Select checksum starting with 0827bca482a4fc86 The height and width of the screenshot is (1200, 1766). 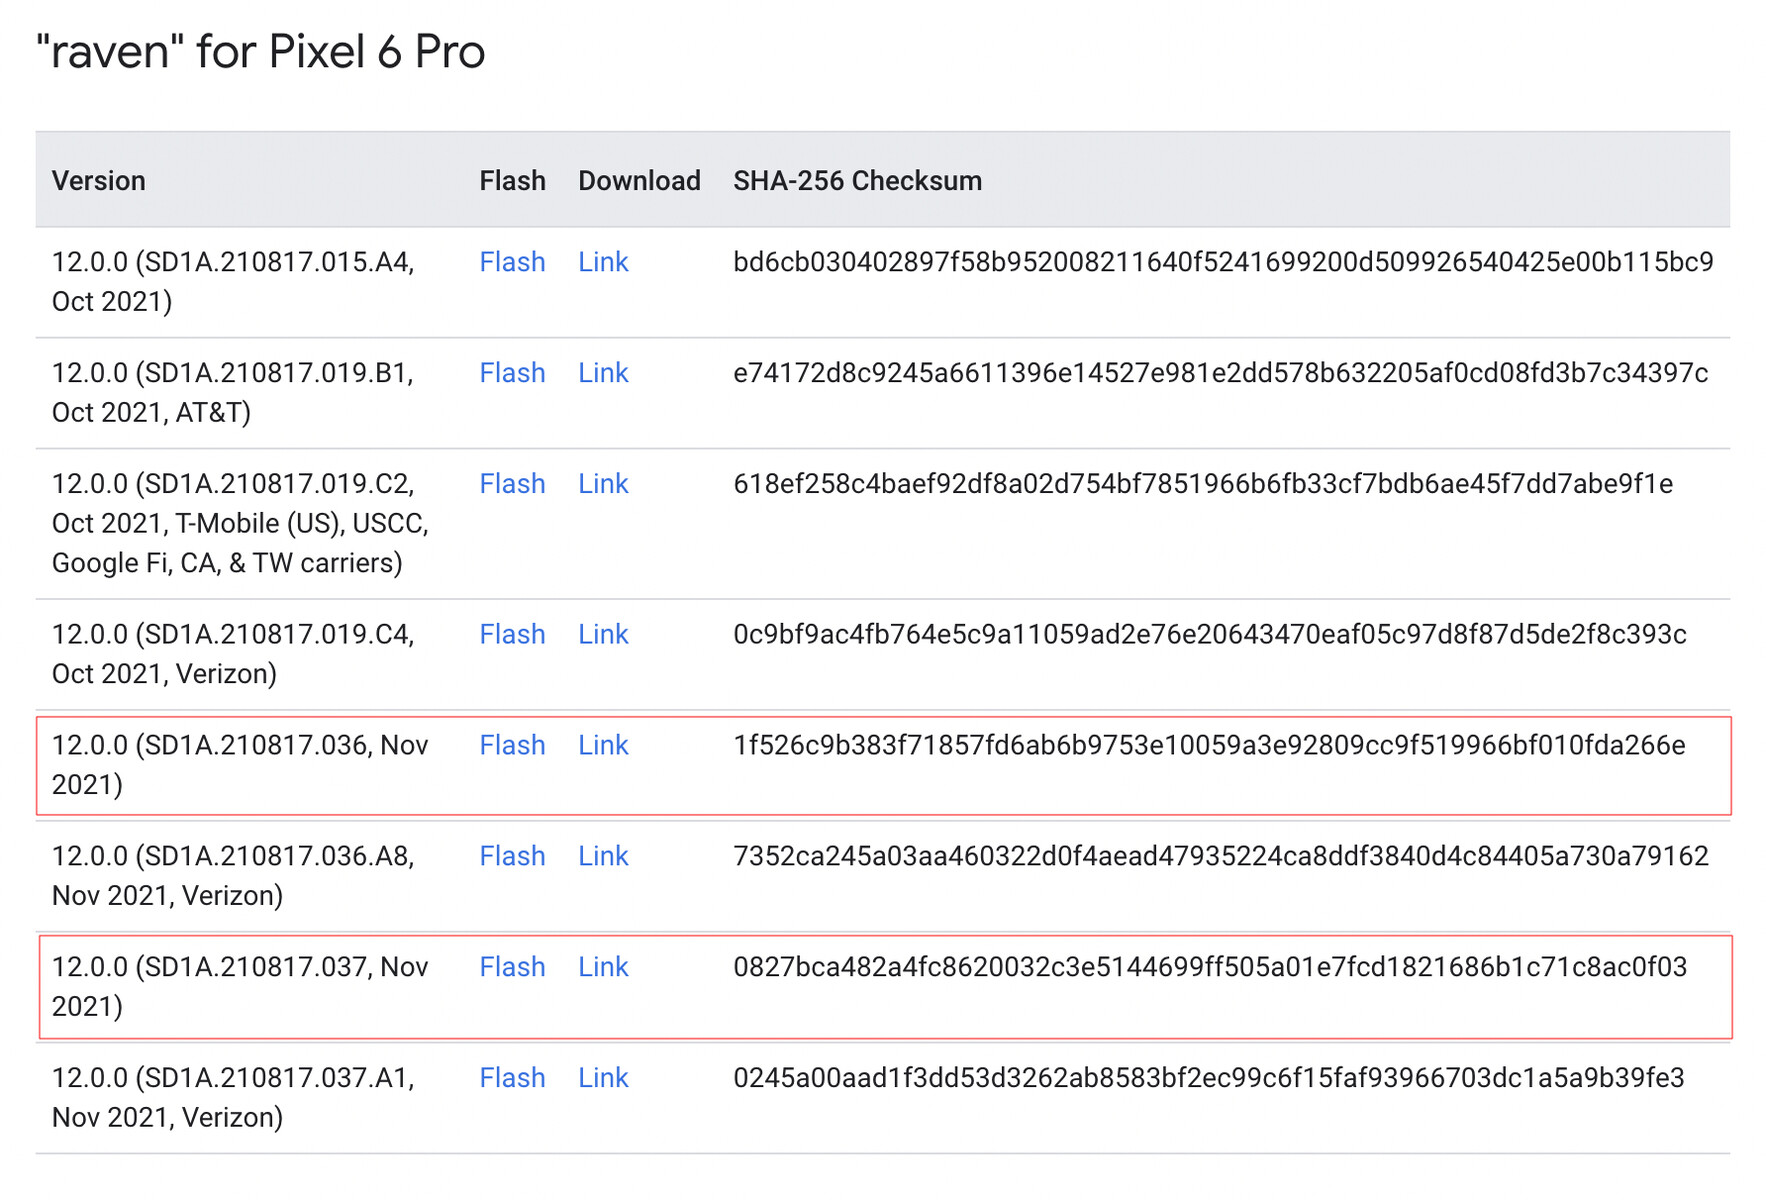(1210, 968)
